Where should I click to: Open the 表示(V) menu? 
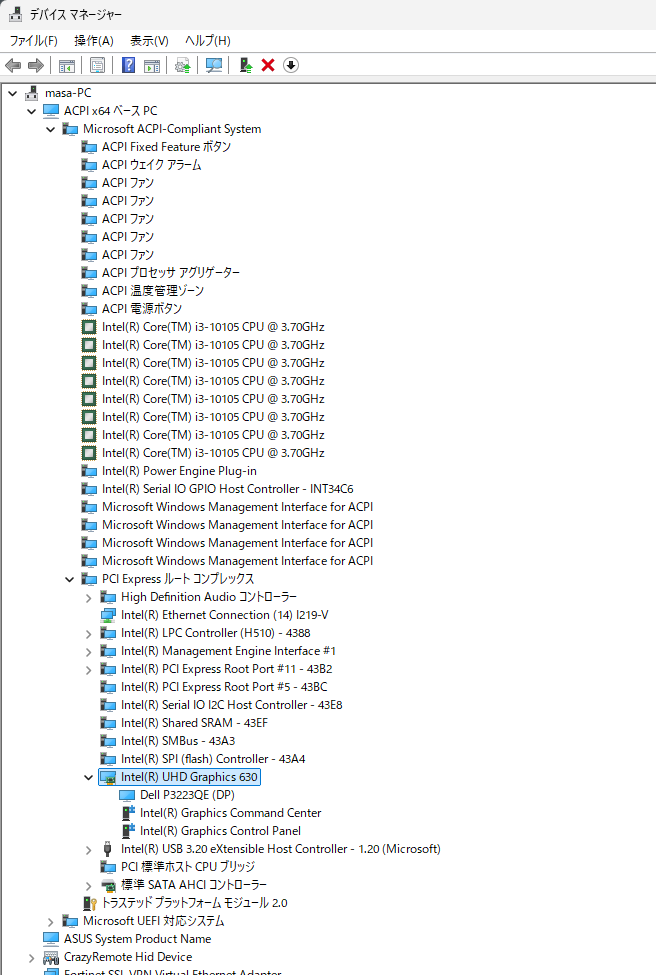click(149, 41)
